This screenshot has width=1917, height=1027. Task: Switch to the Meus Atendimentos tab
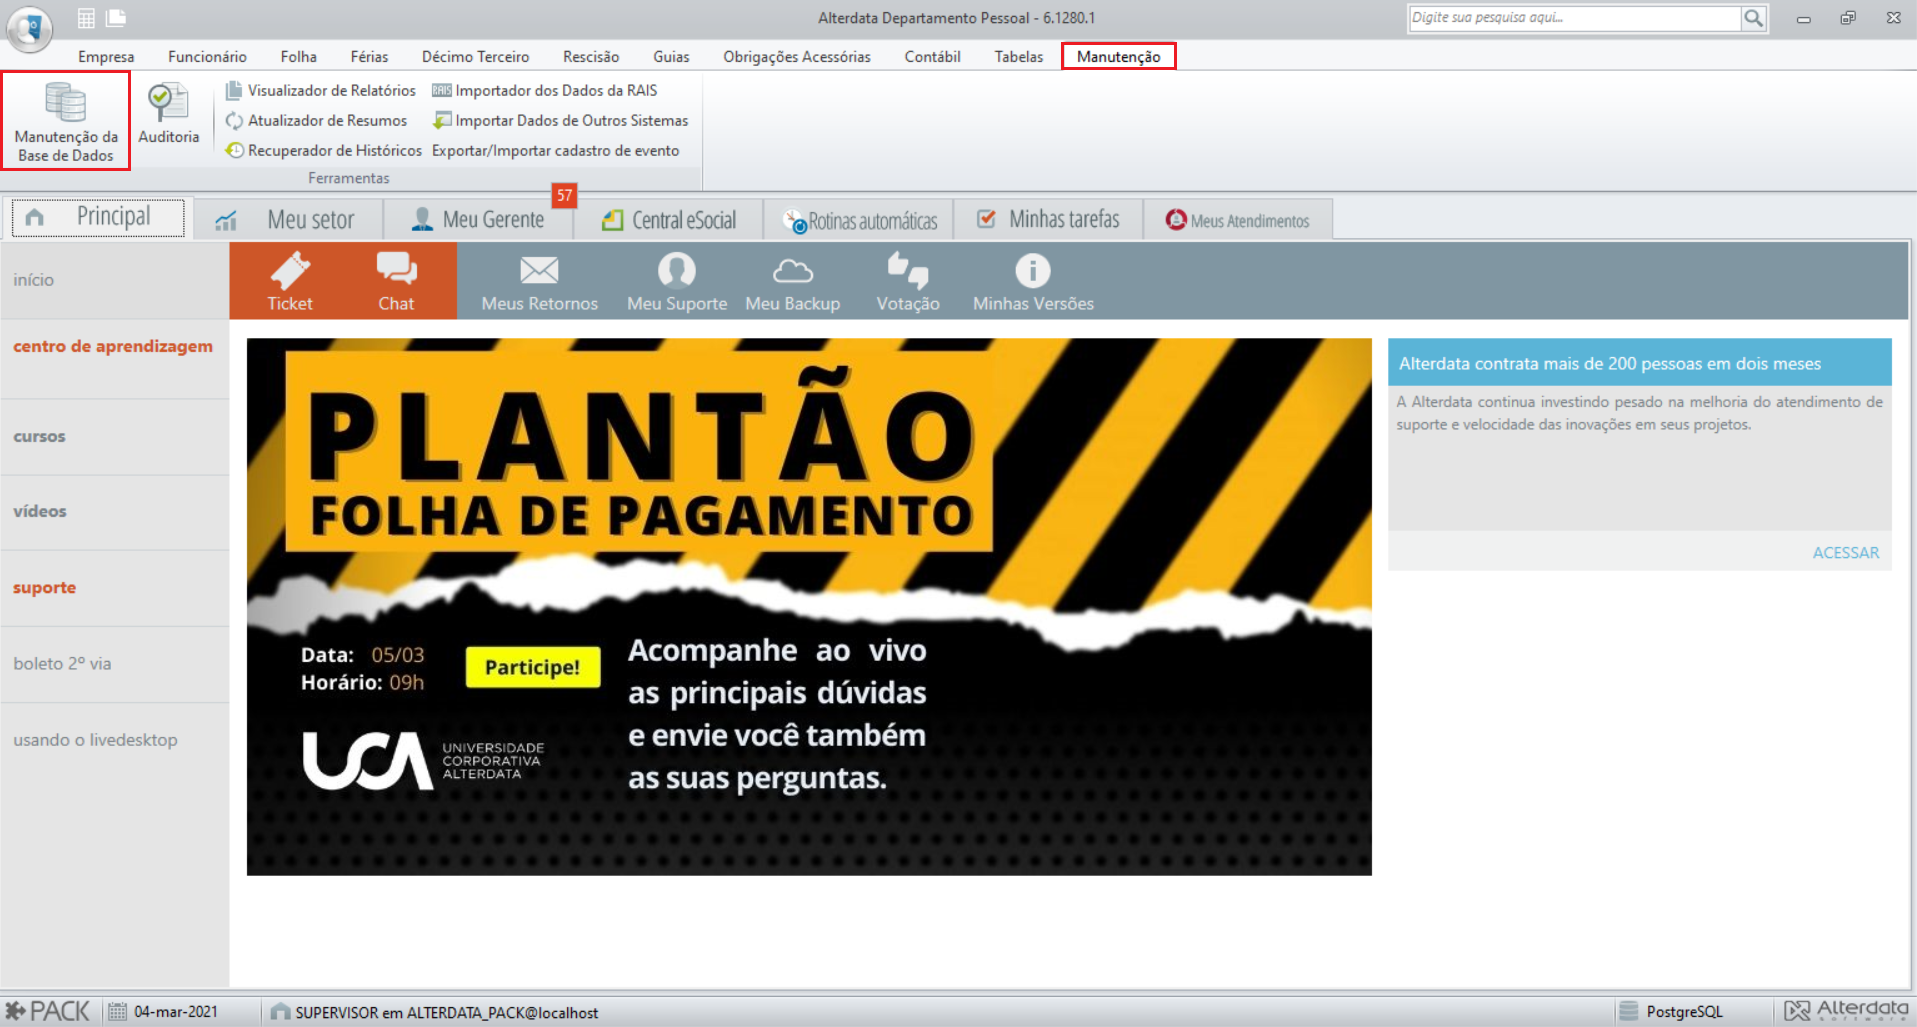pos(1238,220)
